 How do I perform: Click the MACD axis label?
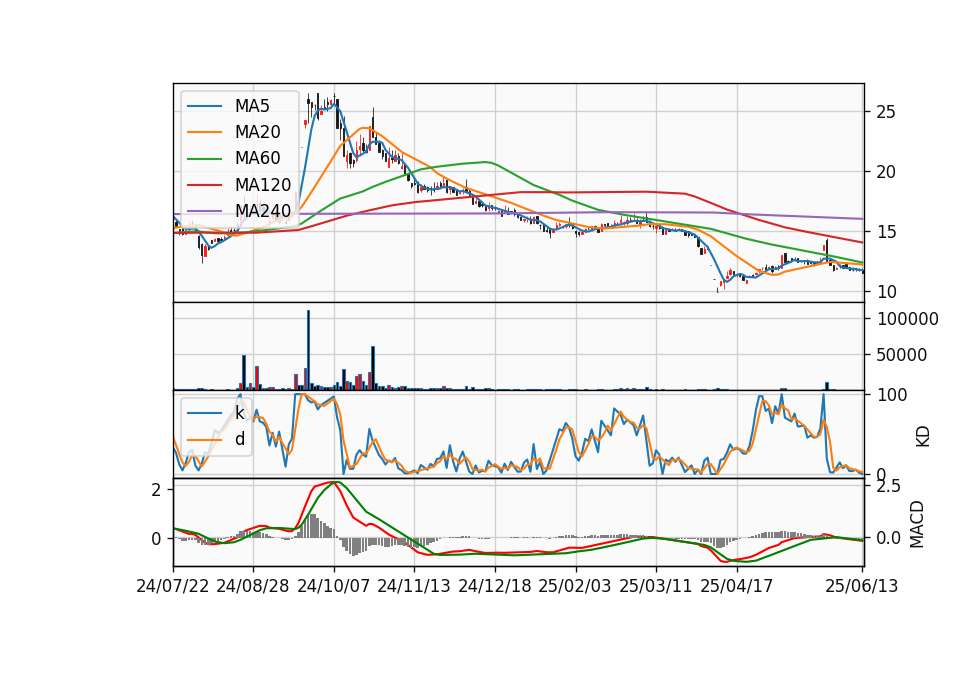(x=917, y=524)
